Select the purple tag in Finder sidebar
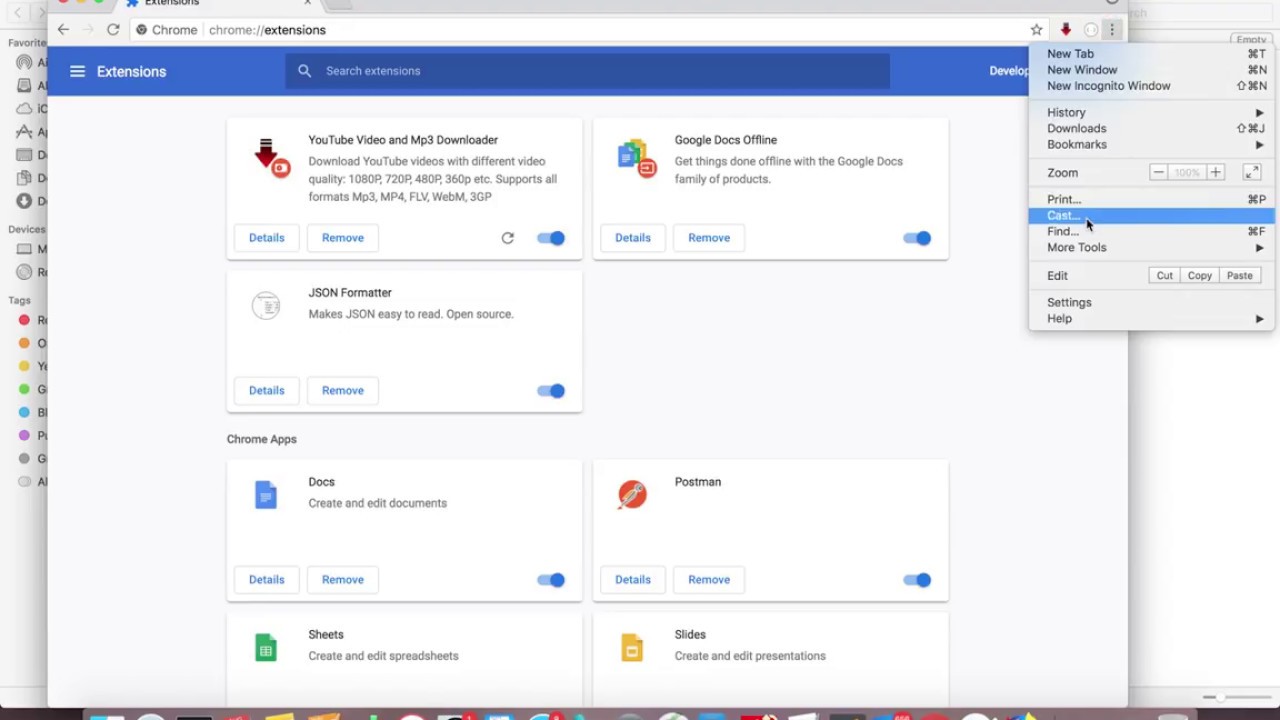 pyautogui.click(x=25, y=435)
